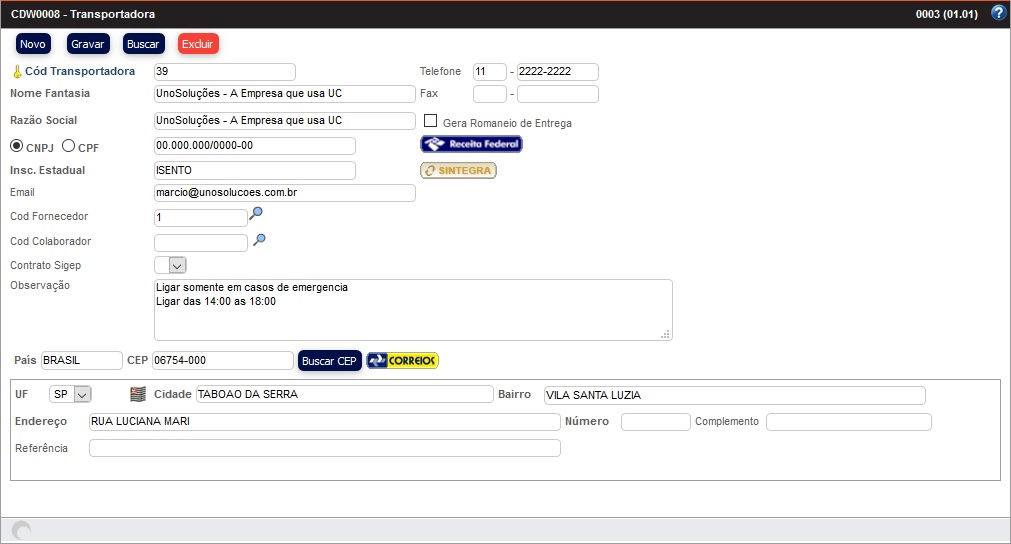Search collaborator with Cod Colaborador magnifier

(x=259, y=240)
